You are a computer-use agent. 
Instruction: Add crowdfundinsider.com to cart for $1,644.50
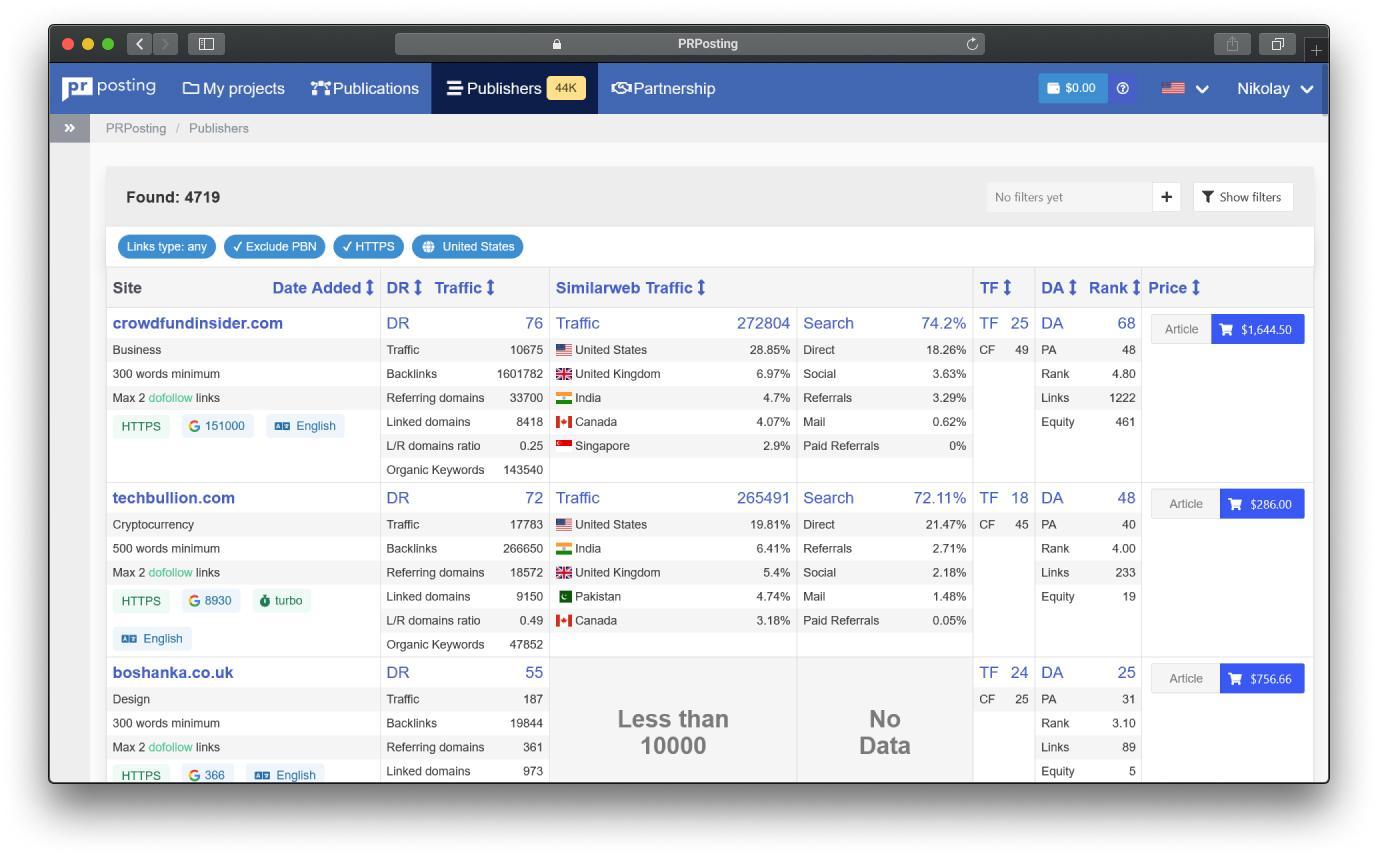point(1257,329)
